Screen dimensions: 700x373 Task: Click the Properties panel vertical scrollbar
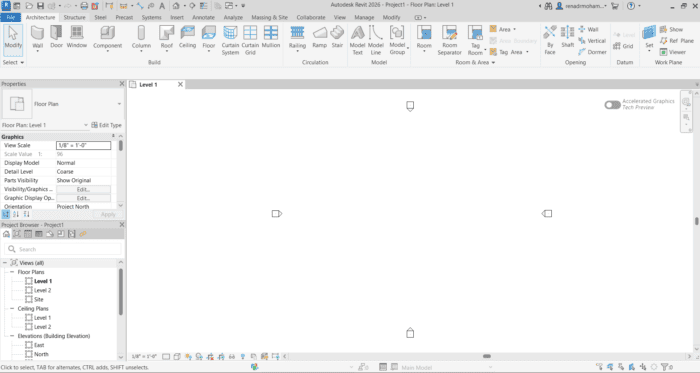[121, 146]
